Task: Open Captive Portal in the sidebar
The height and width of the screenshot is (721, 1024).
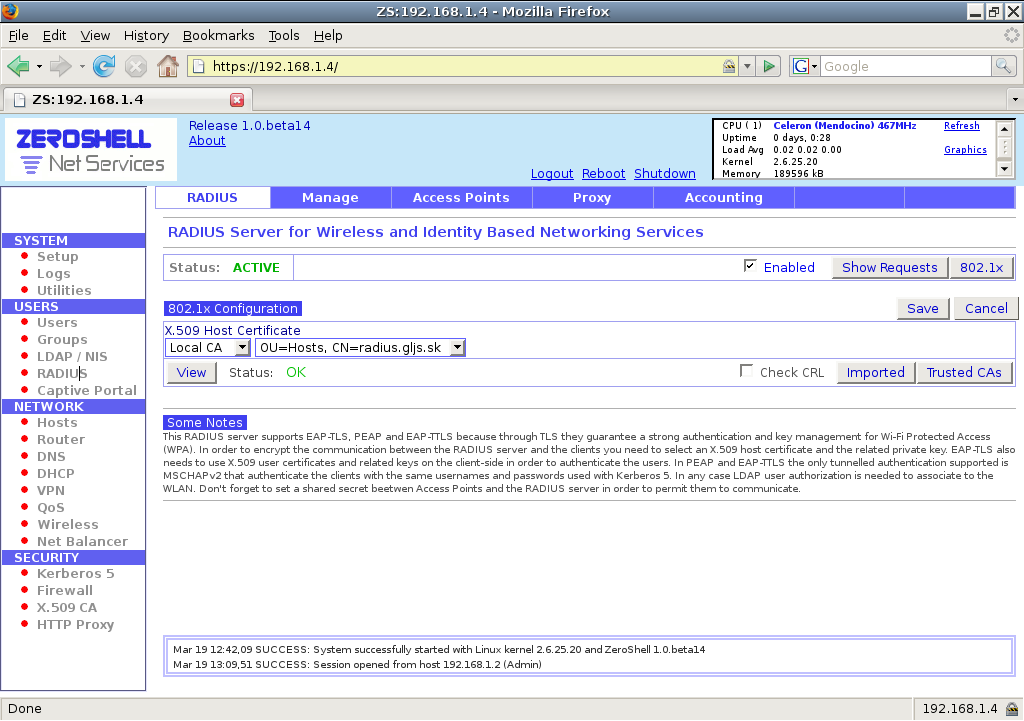Action: tap(87, 391)
